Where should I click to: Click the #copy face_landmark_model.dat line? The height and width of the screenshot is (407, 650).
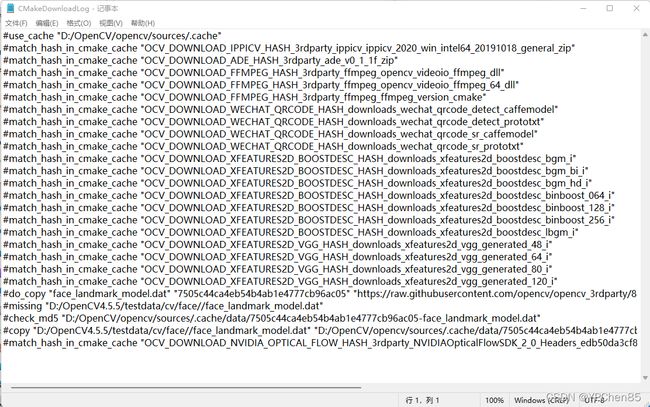pos(320,331)
